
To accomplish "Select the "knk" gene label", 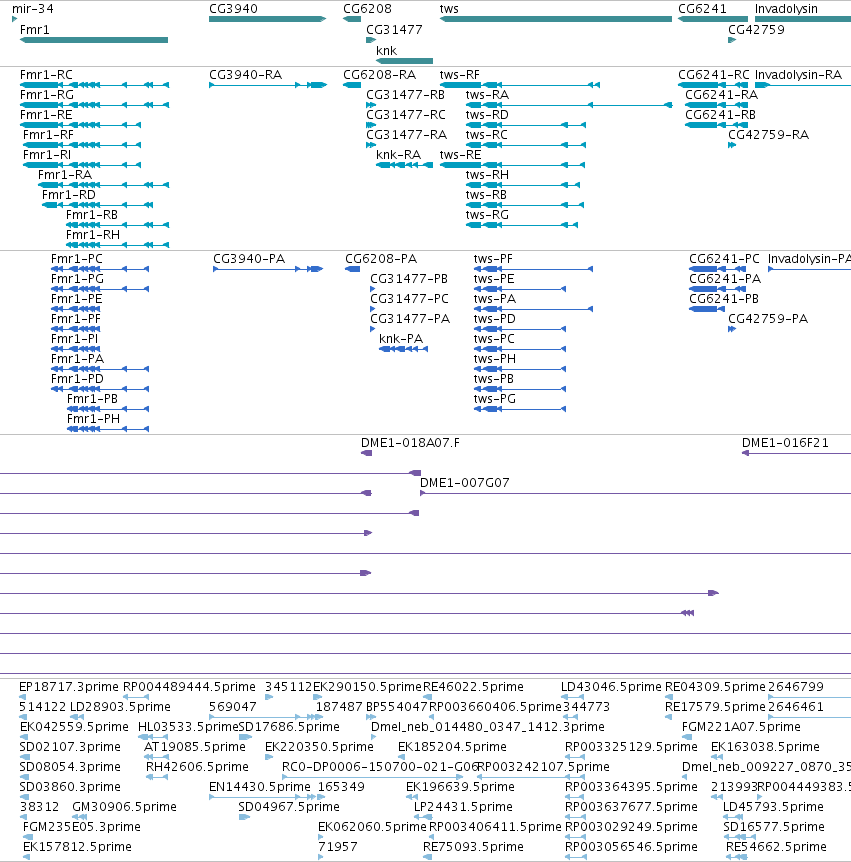I will pos(386,51).
